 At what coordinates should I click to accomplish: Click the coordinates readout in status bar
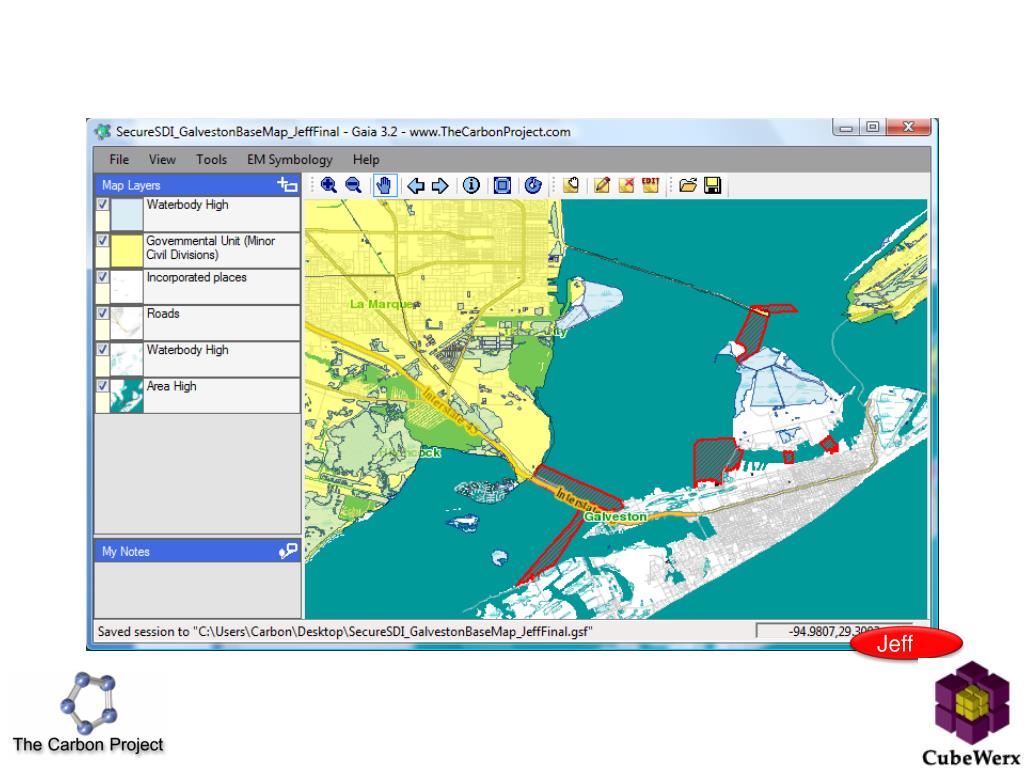(833, 632)
